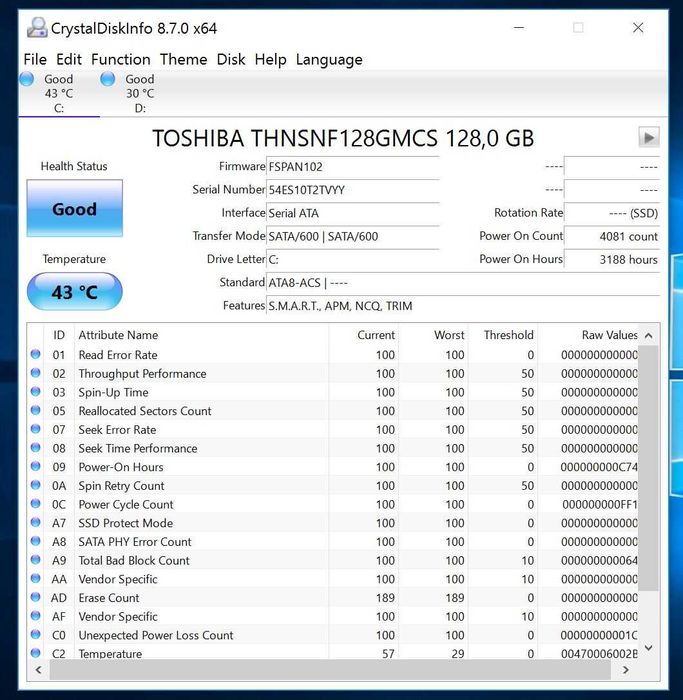The image size is (683, 700).
Task: Click status dot for Power-On Hours
Action: click(36, 467)
